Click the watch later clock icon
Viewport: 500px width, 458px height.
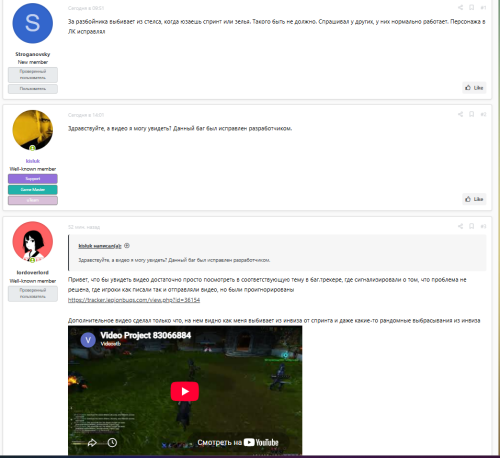click(112, 443)
